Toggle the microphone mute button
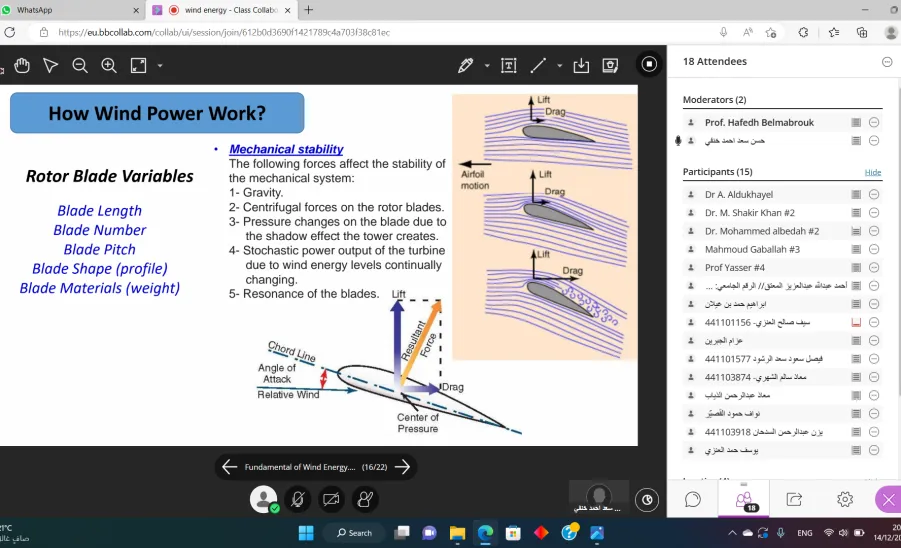Viewport: 901px width, 548px height. [297, 499]
